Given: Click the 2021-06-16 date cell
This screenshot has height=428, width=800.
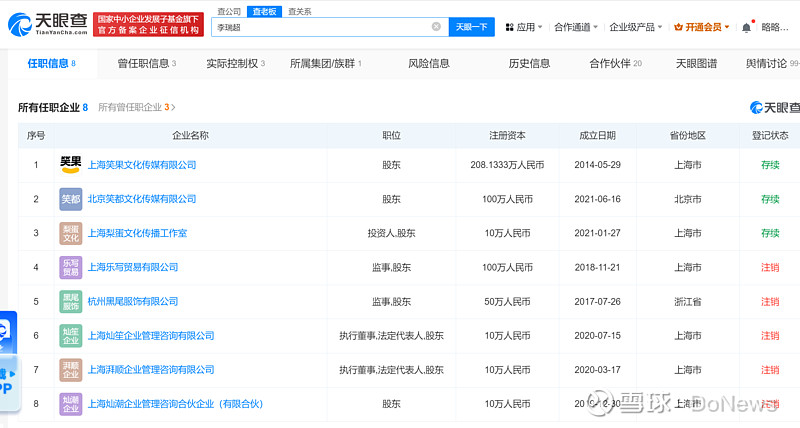Looking at the screenshot, I should pos(597,199).
